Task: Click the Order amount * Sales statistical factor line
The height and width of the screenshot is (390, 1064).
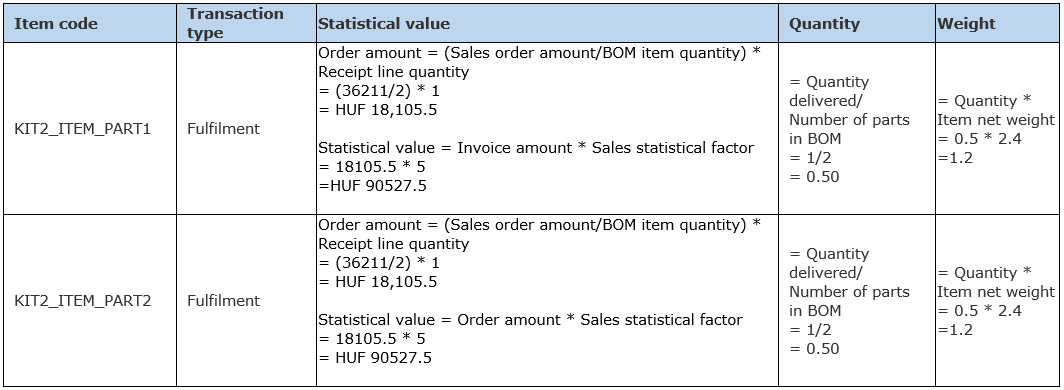Action: (531, 319)
